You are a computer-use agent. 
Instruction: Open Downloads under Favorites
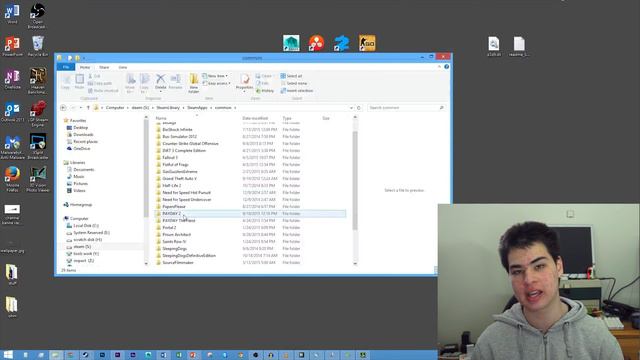(83, 135)
